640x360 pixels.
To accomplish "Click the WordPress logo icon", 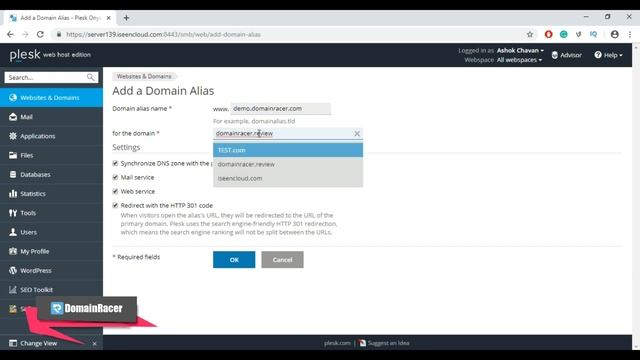I will tap(13, 270).
